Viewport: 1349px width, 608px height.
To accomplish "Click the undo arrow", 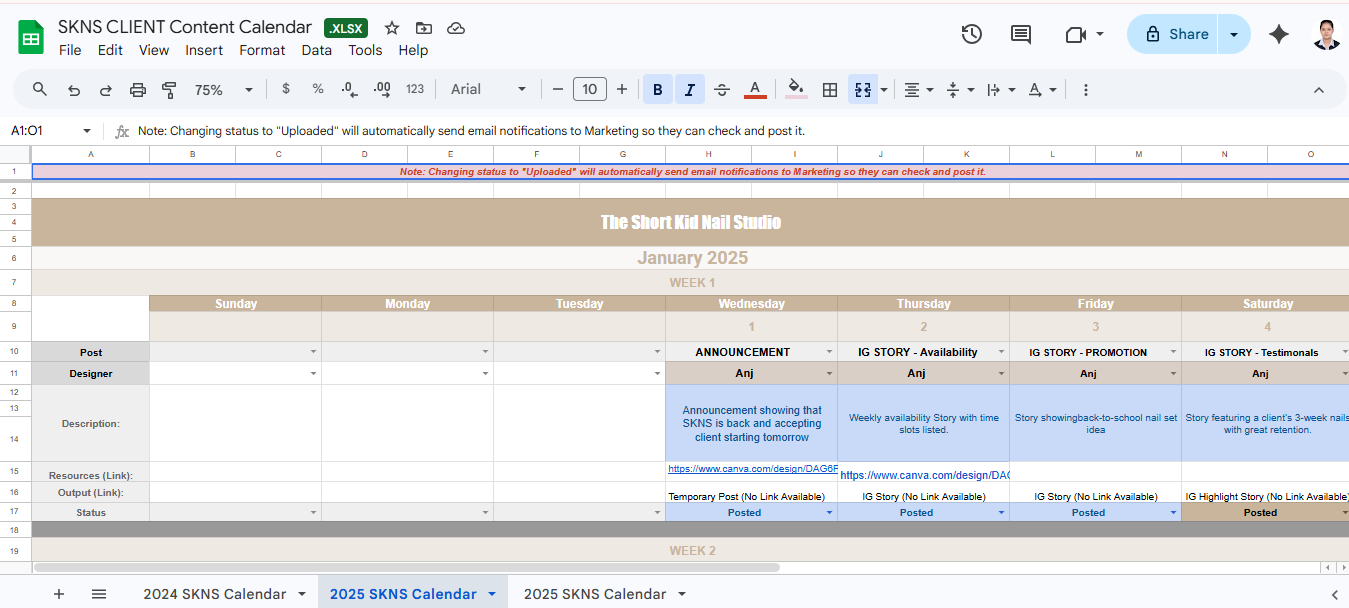I will (x=74, y=90).
